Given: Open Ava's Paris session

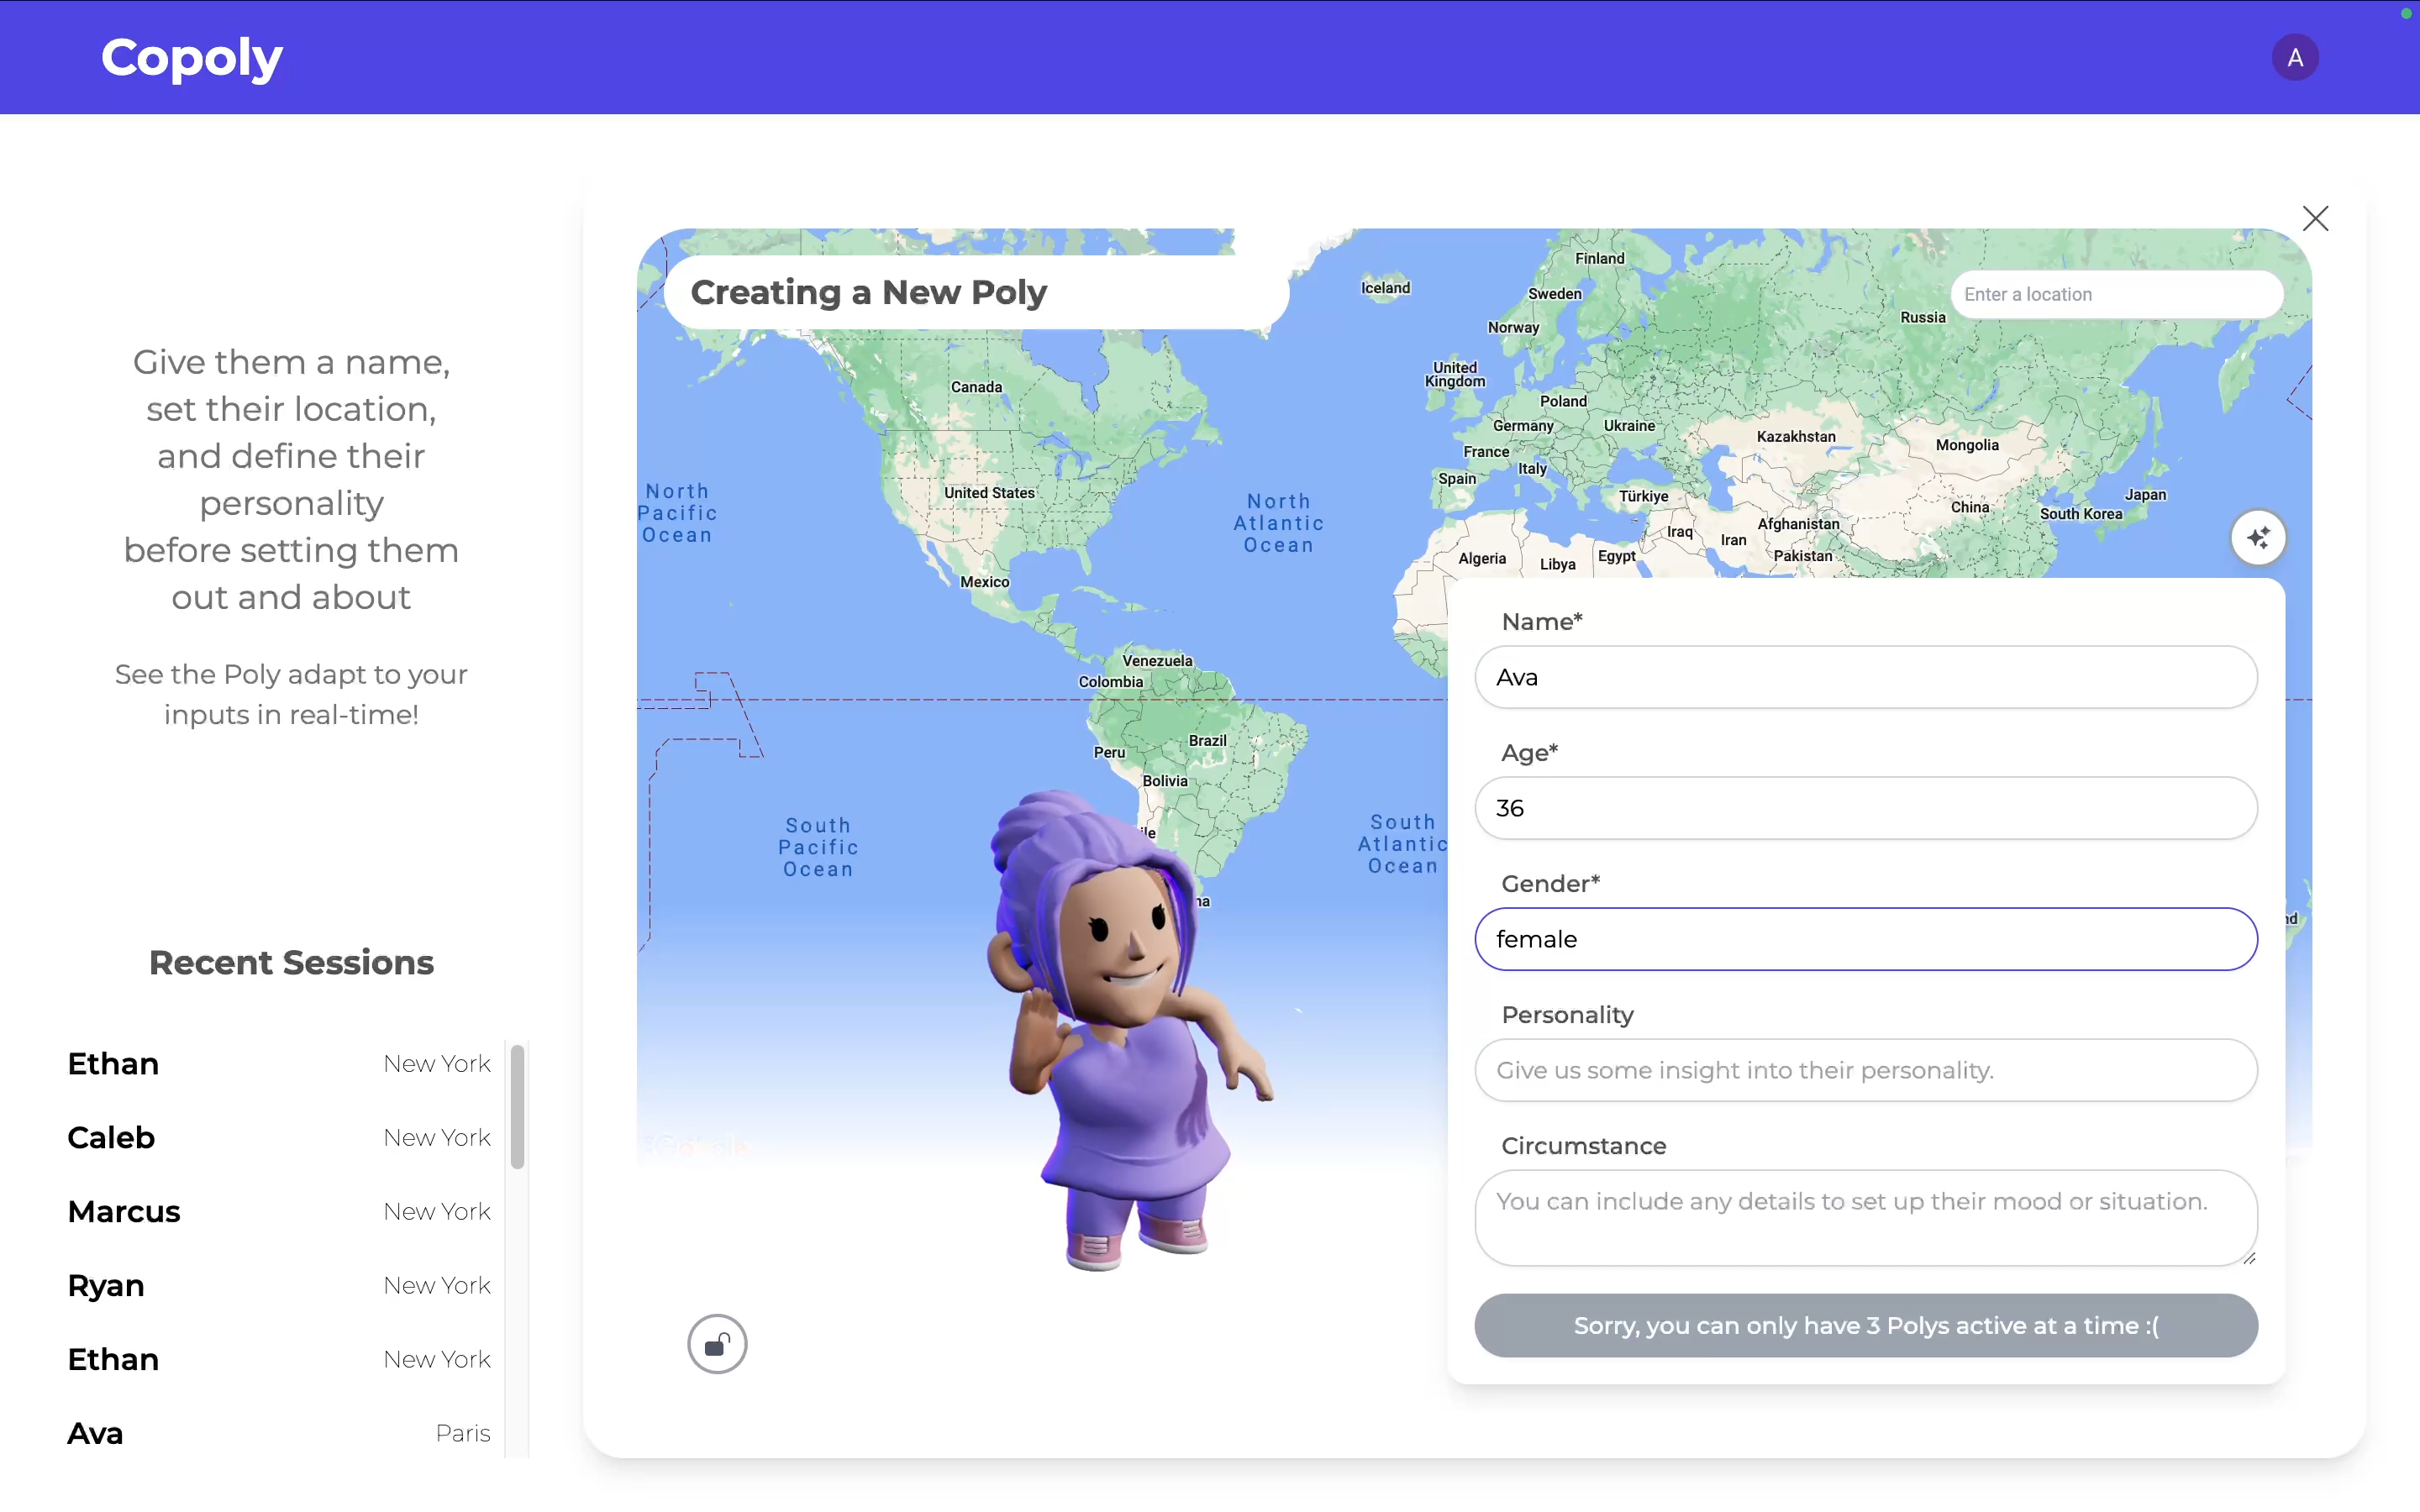Looking at the screenshot, I should 279,1433.
